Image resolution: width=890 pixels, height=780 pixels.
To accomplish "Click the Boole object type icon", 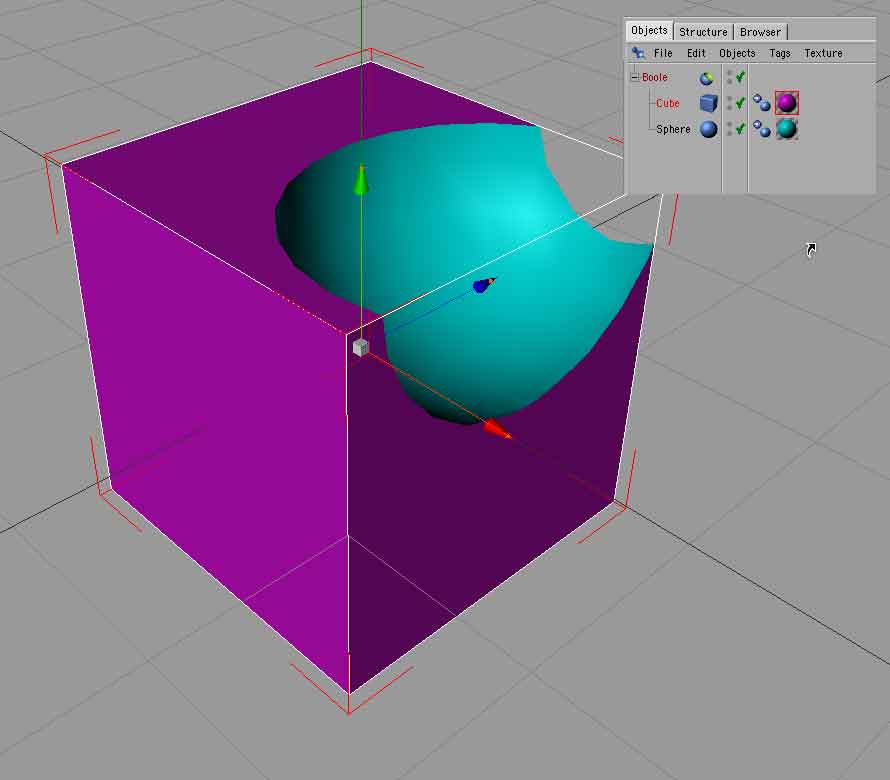I will pos(707,78).
